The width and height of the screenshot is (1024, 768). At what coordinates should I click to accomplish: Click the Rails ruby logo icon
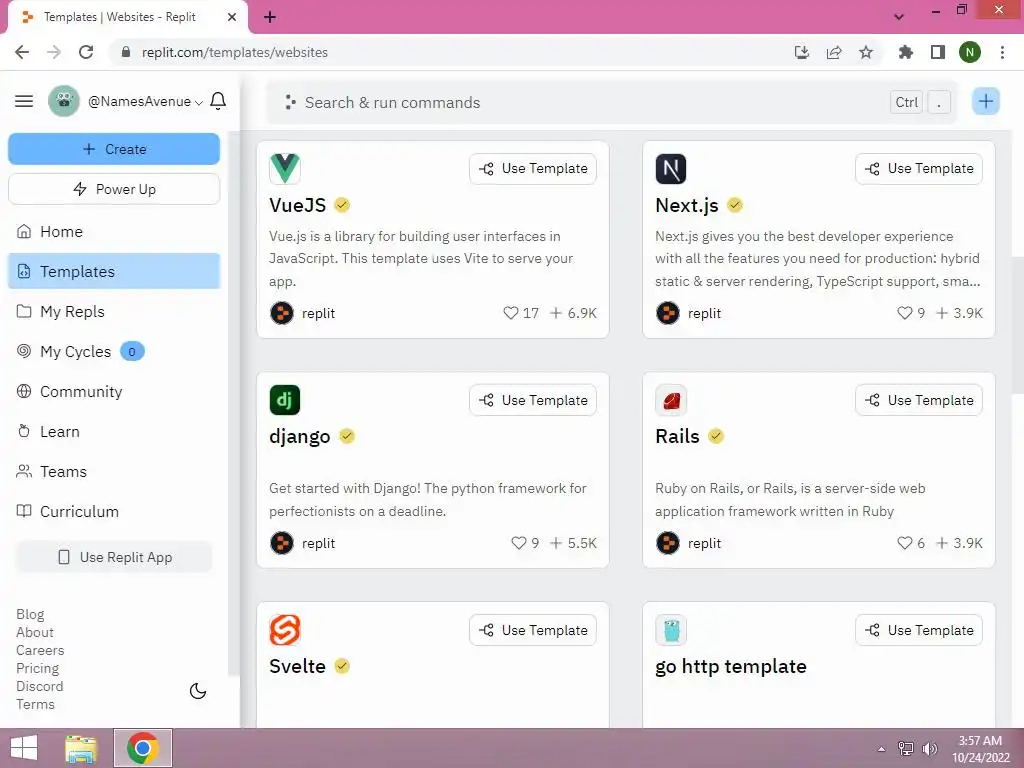coord(671,400)
